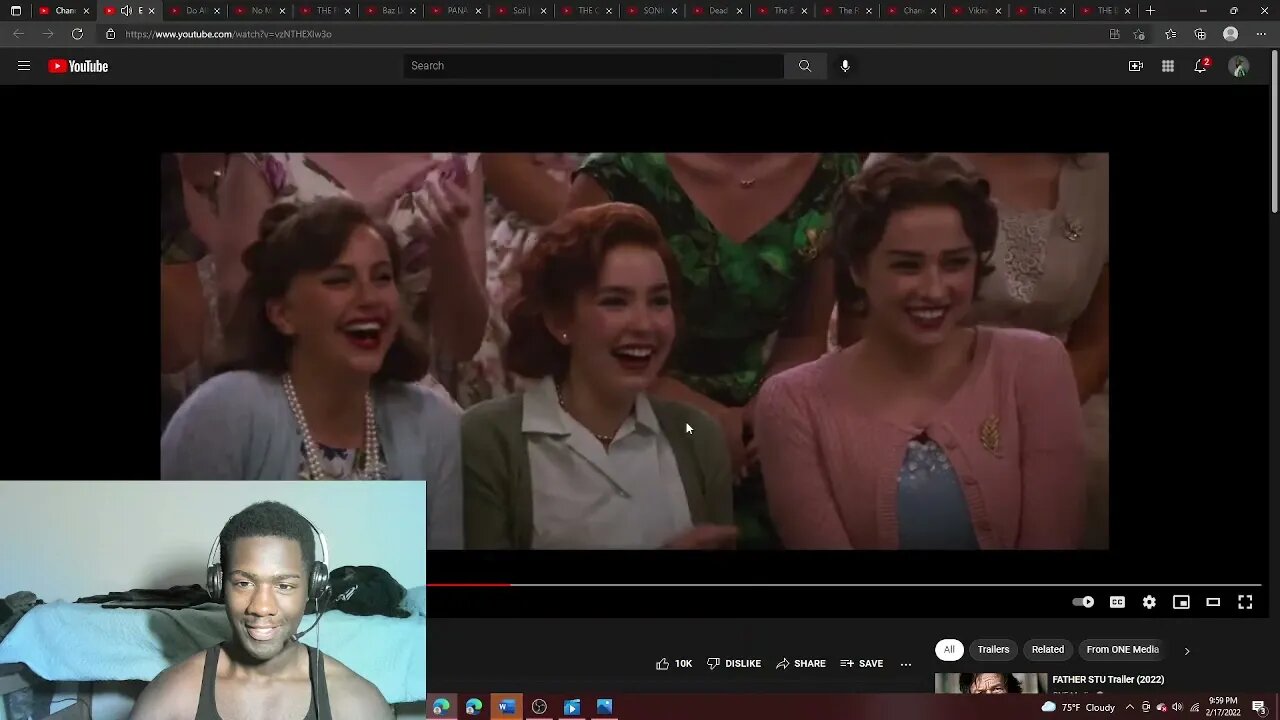Open the Photos app taskbar icon

point(604,707)
